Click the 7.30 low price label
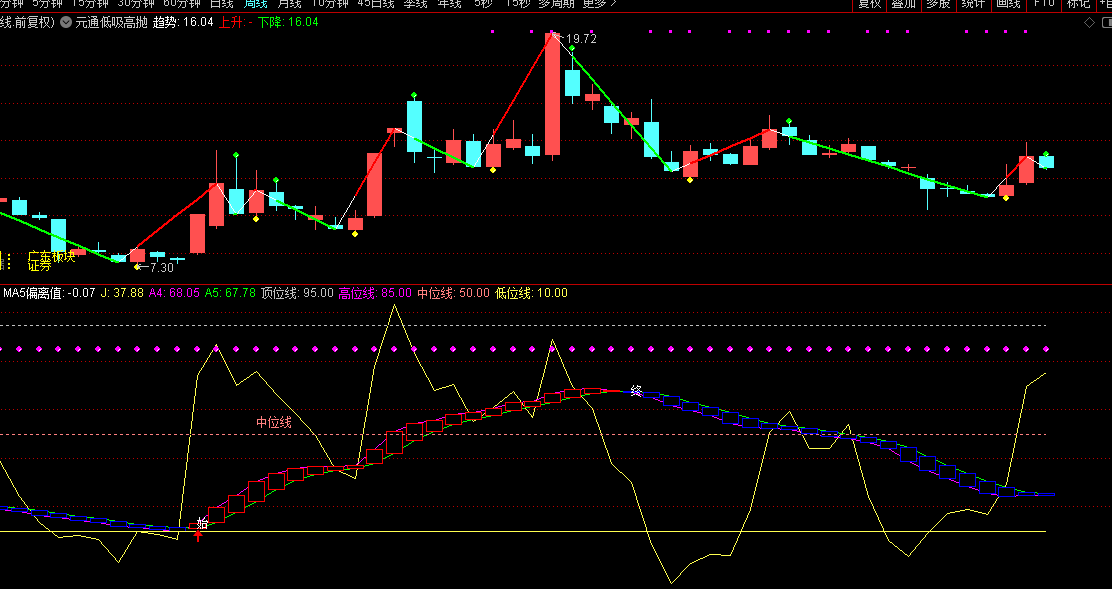 [x=161, y=267]
